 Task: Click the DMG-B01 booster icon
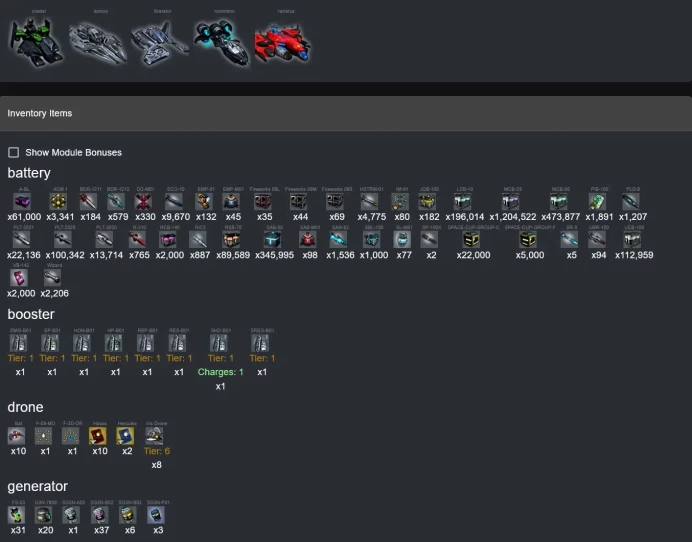tap(19, 343)
